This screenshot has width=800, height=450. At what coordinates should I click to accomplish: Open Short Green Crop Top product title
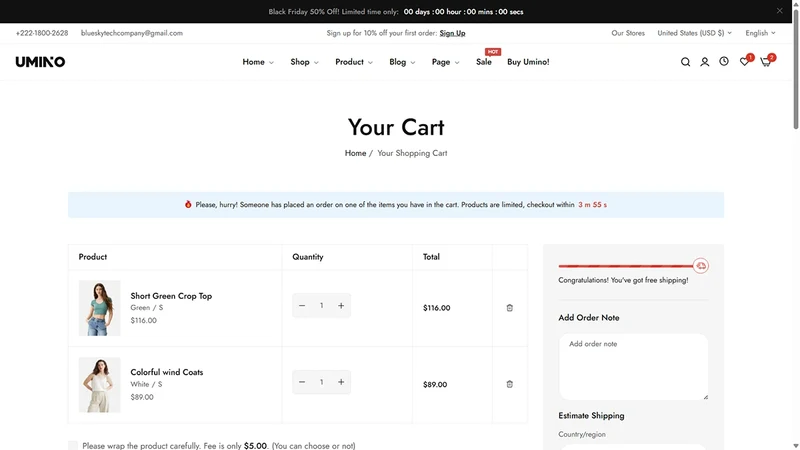(171, 296)
